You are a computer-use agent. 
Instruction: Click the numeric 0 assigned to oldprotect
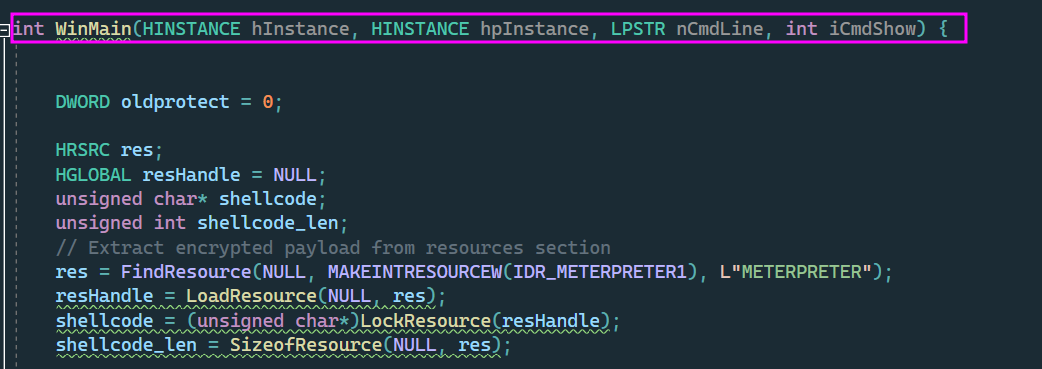point(268,102)
